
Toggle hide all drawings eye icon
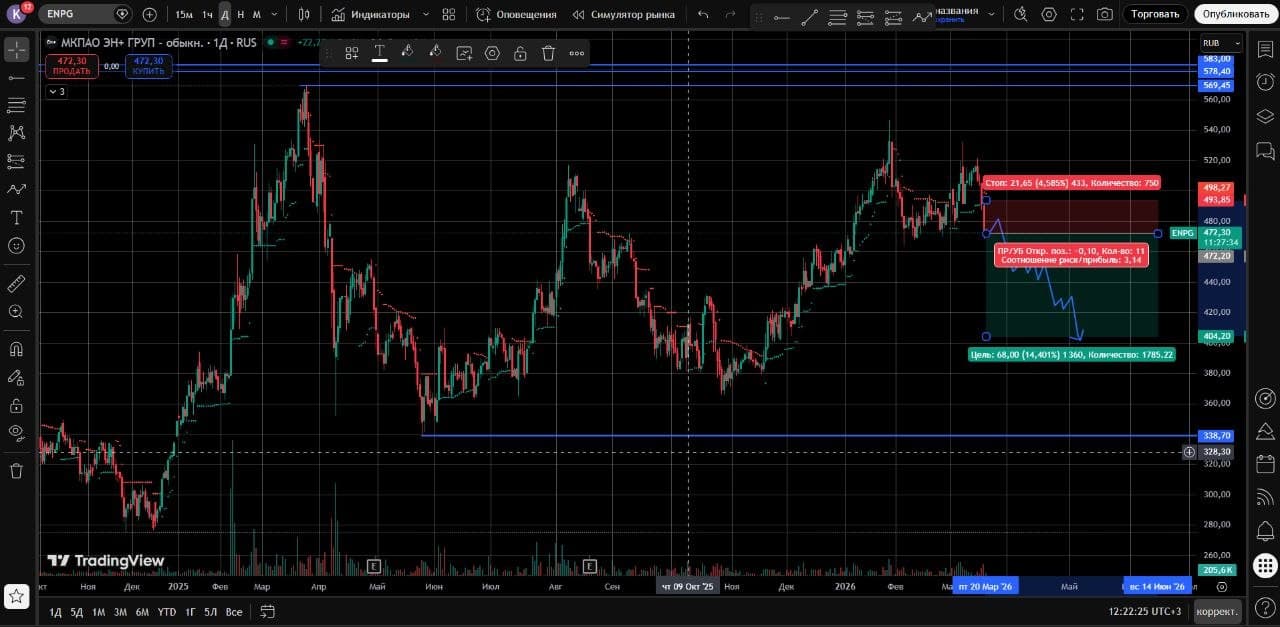pos(16,432)
